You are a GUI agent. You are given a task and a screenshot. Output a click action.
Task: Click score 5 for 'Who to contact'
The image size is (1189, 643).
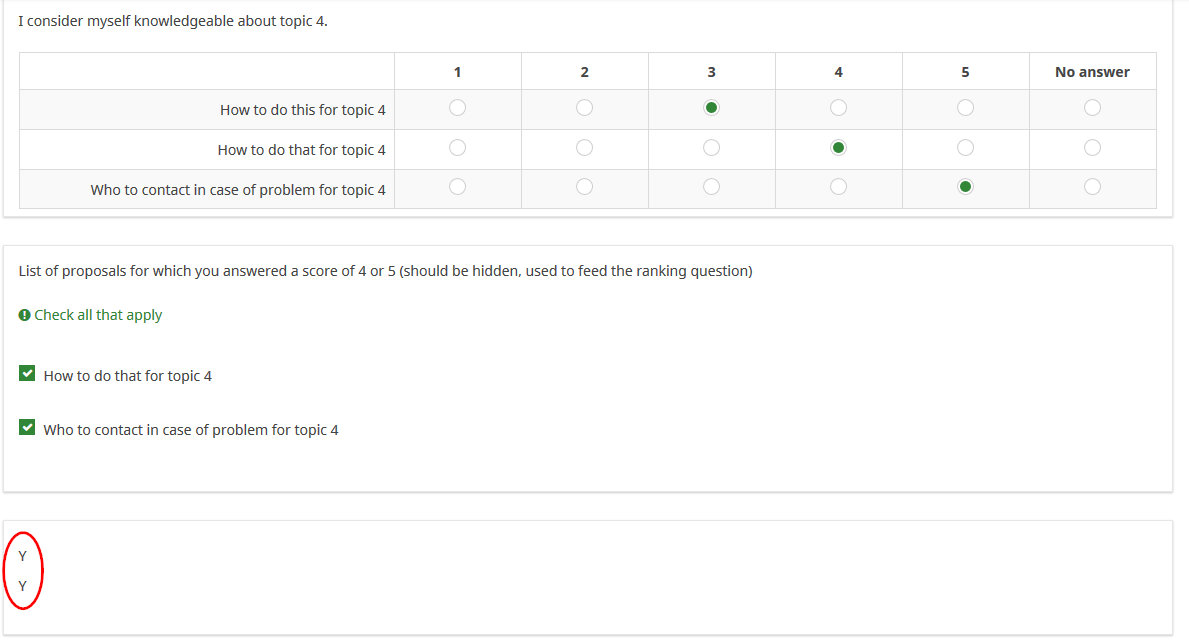tap(965, 186)
